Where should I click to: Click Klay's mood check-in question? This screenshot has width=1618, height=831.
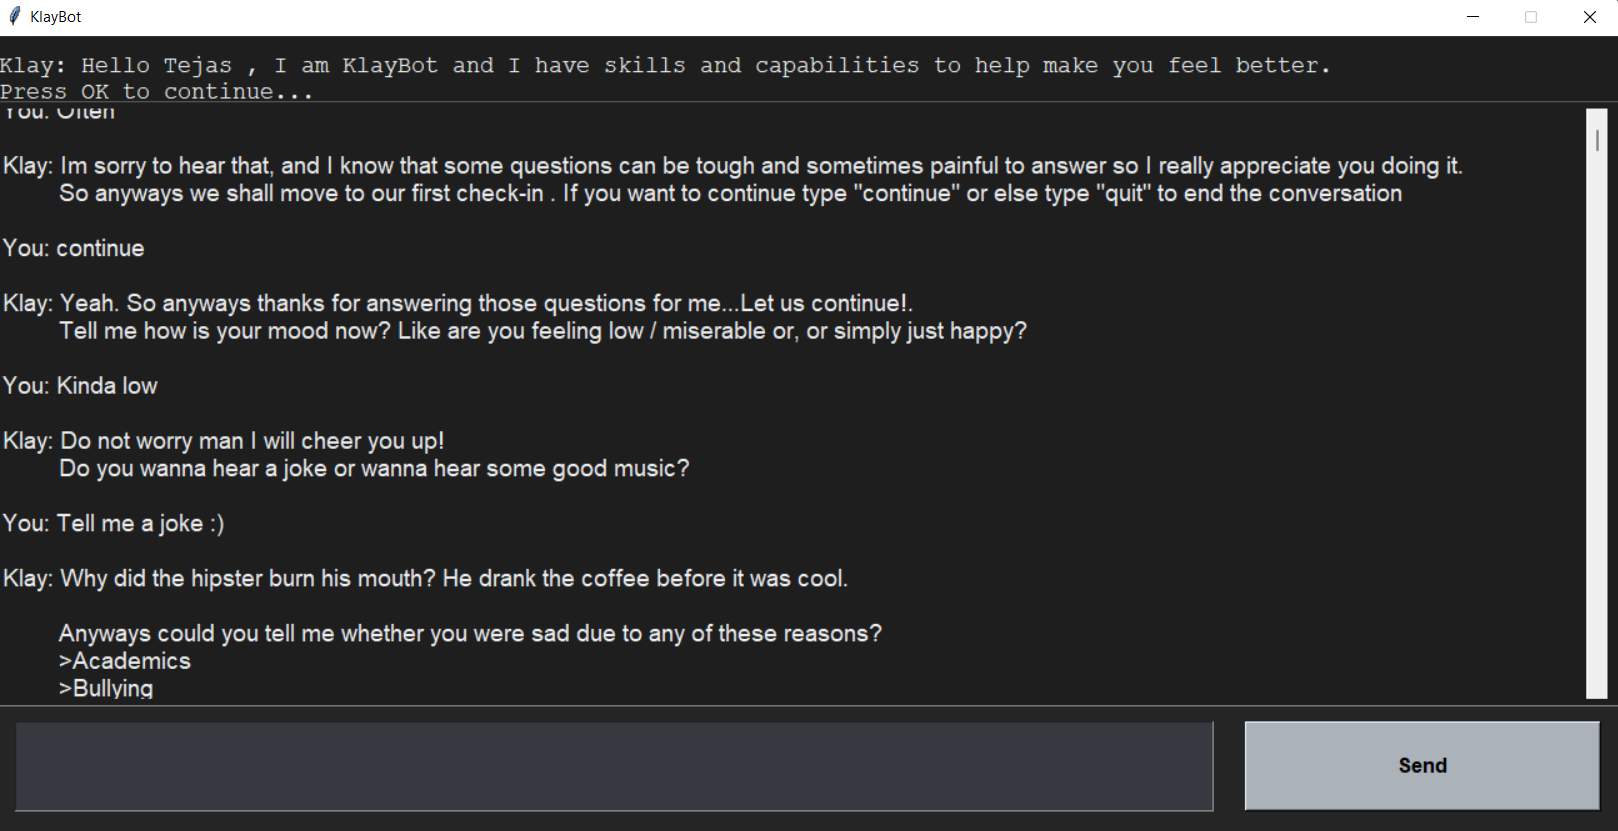(x=543, y=330)
